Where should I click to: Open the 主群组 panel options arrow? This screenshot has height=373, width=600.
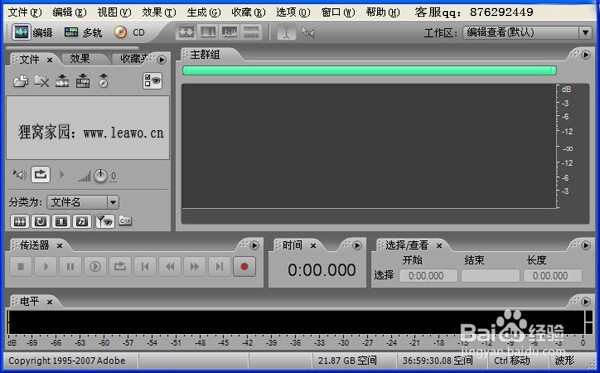[x=586, y=55]
